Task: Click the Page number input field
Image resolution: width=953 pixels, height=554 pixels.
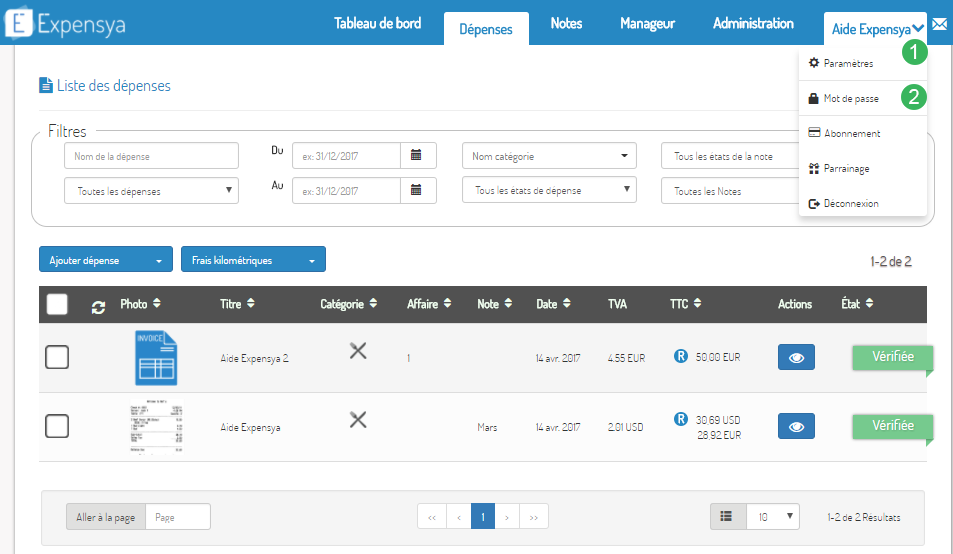Action: (x=178, y=516)
